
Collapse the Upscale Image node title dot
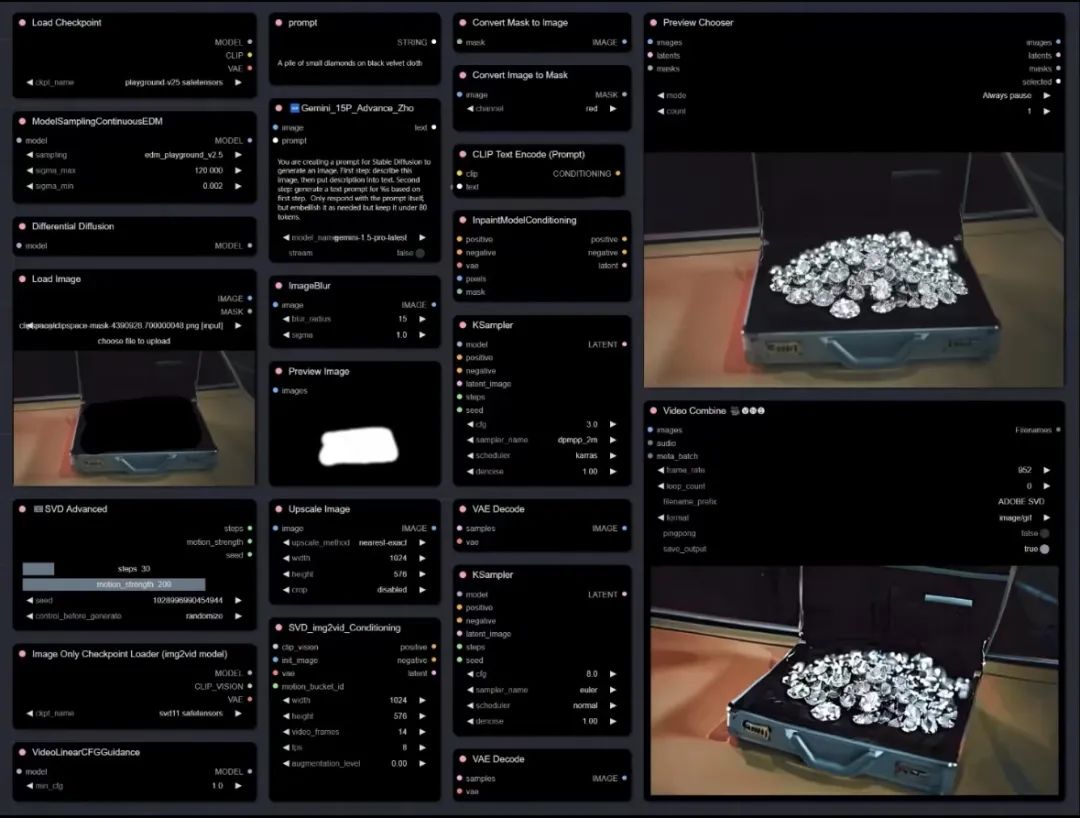point(278,509)
